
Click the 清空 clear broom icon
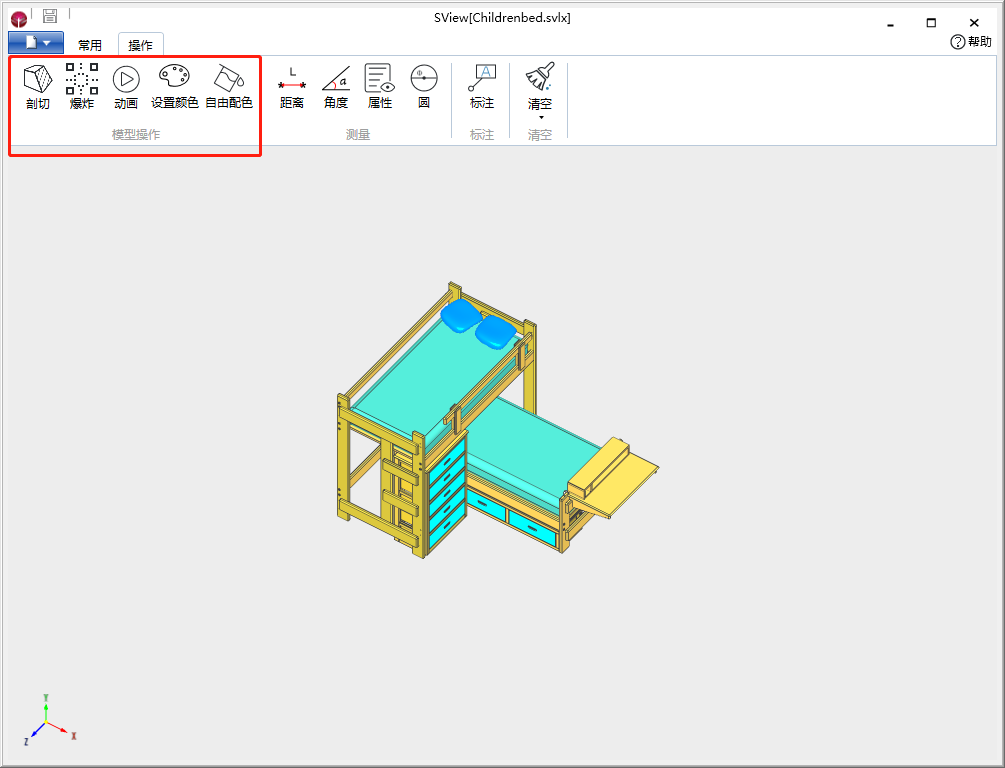[x=540, y=77]
